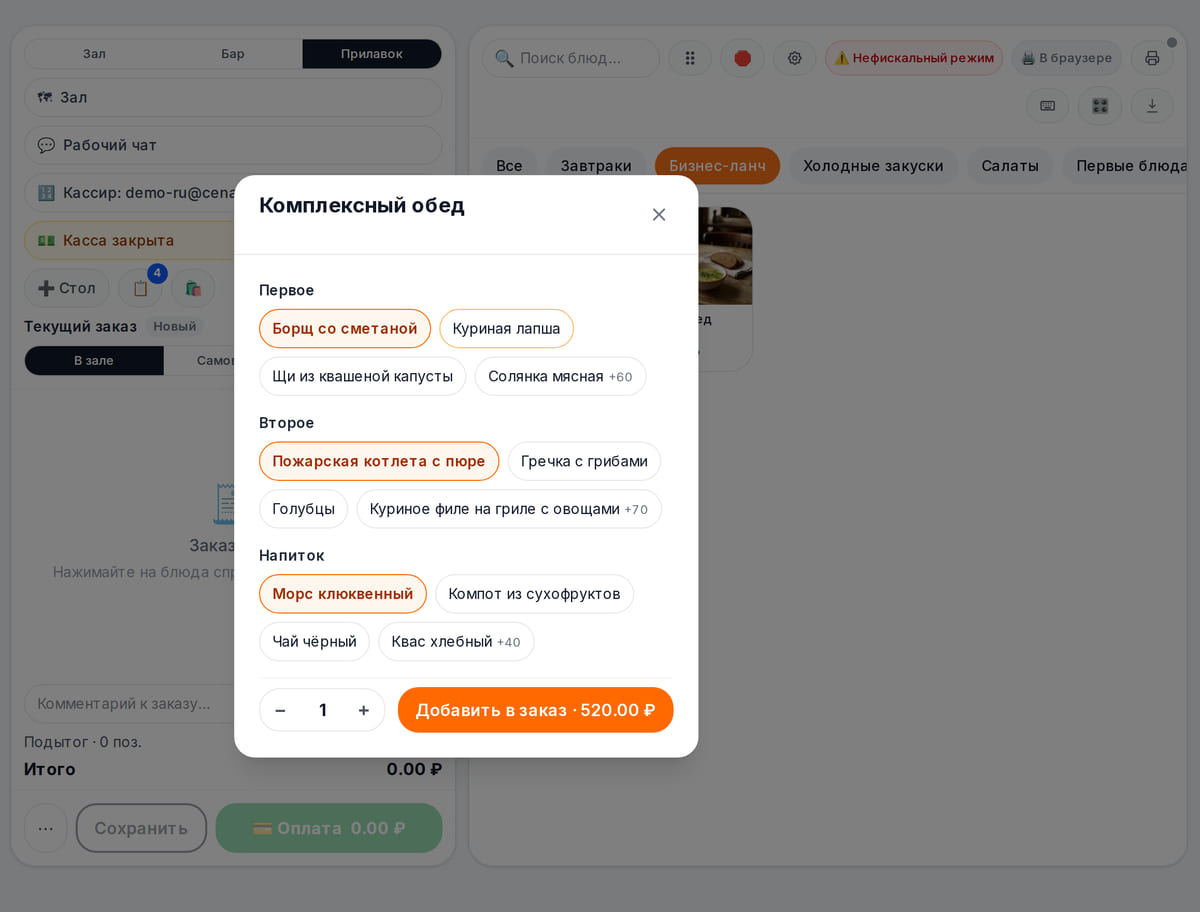Click shopping bags icon button
The height and width of the screenshot is (912, 1200).
pyautogui.click(x=193, y=288)
